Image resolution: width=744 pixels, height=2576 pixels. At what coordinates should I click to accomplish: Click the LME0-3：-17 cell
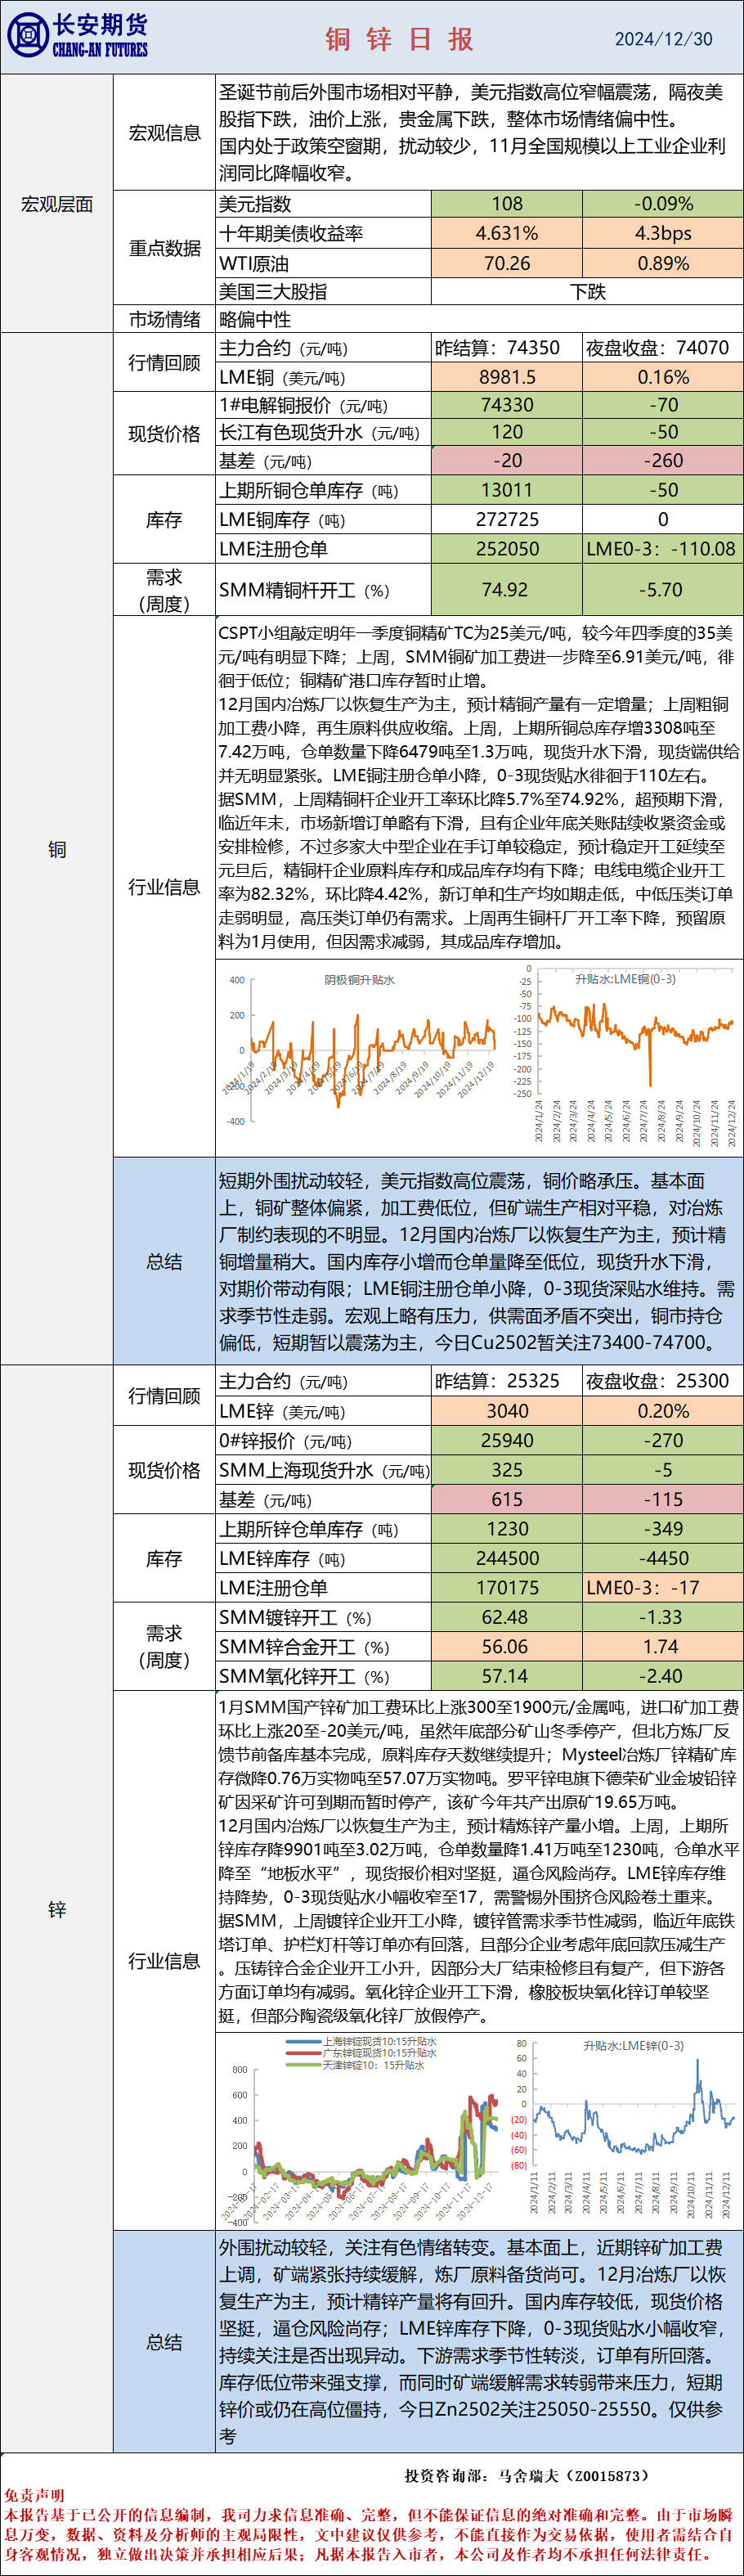click(663, 1588)
